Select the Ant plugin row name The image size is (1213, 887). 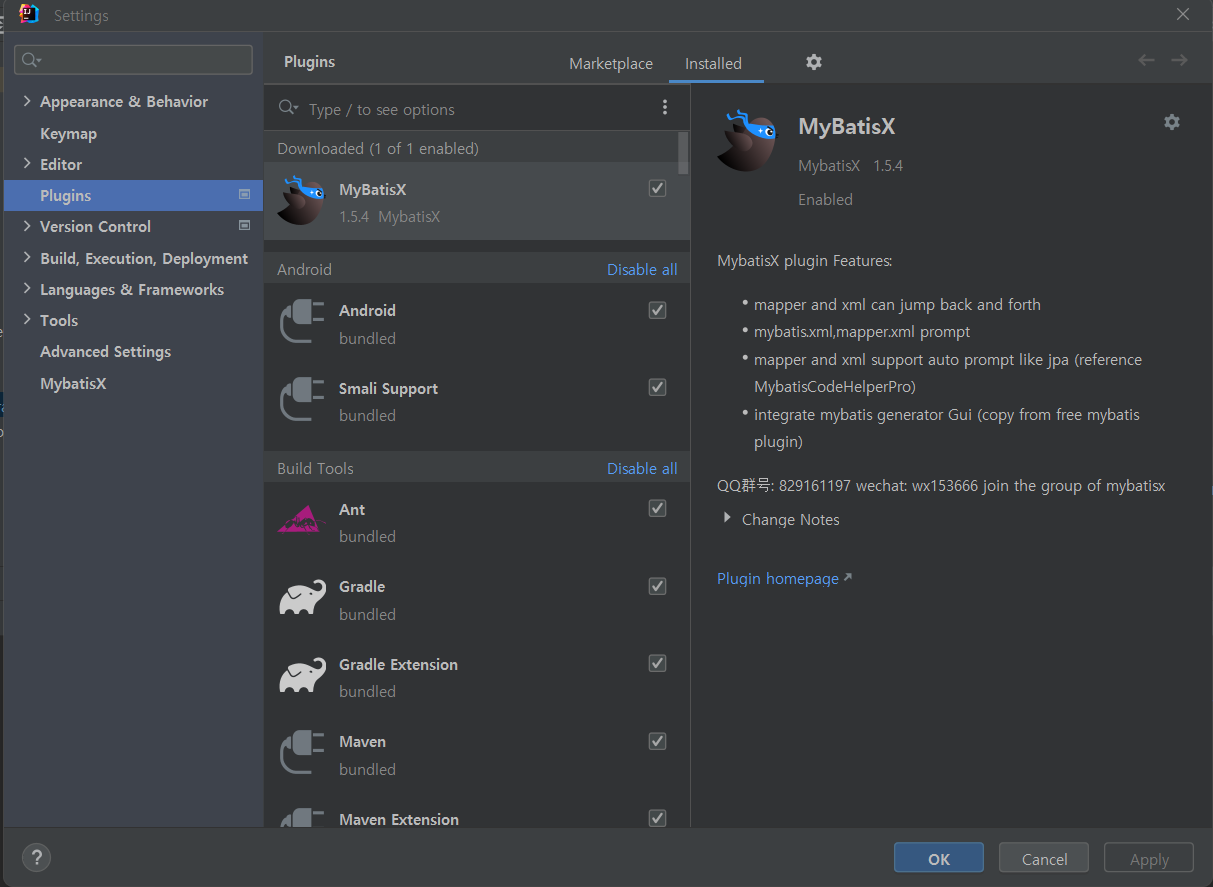(x=352, y=509)
